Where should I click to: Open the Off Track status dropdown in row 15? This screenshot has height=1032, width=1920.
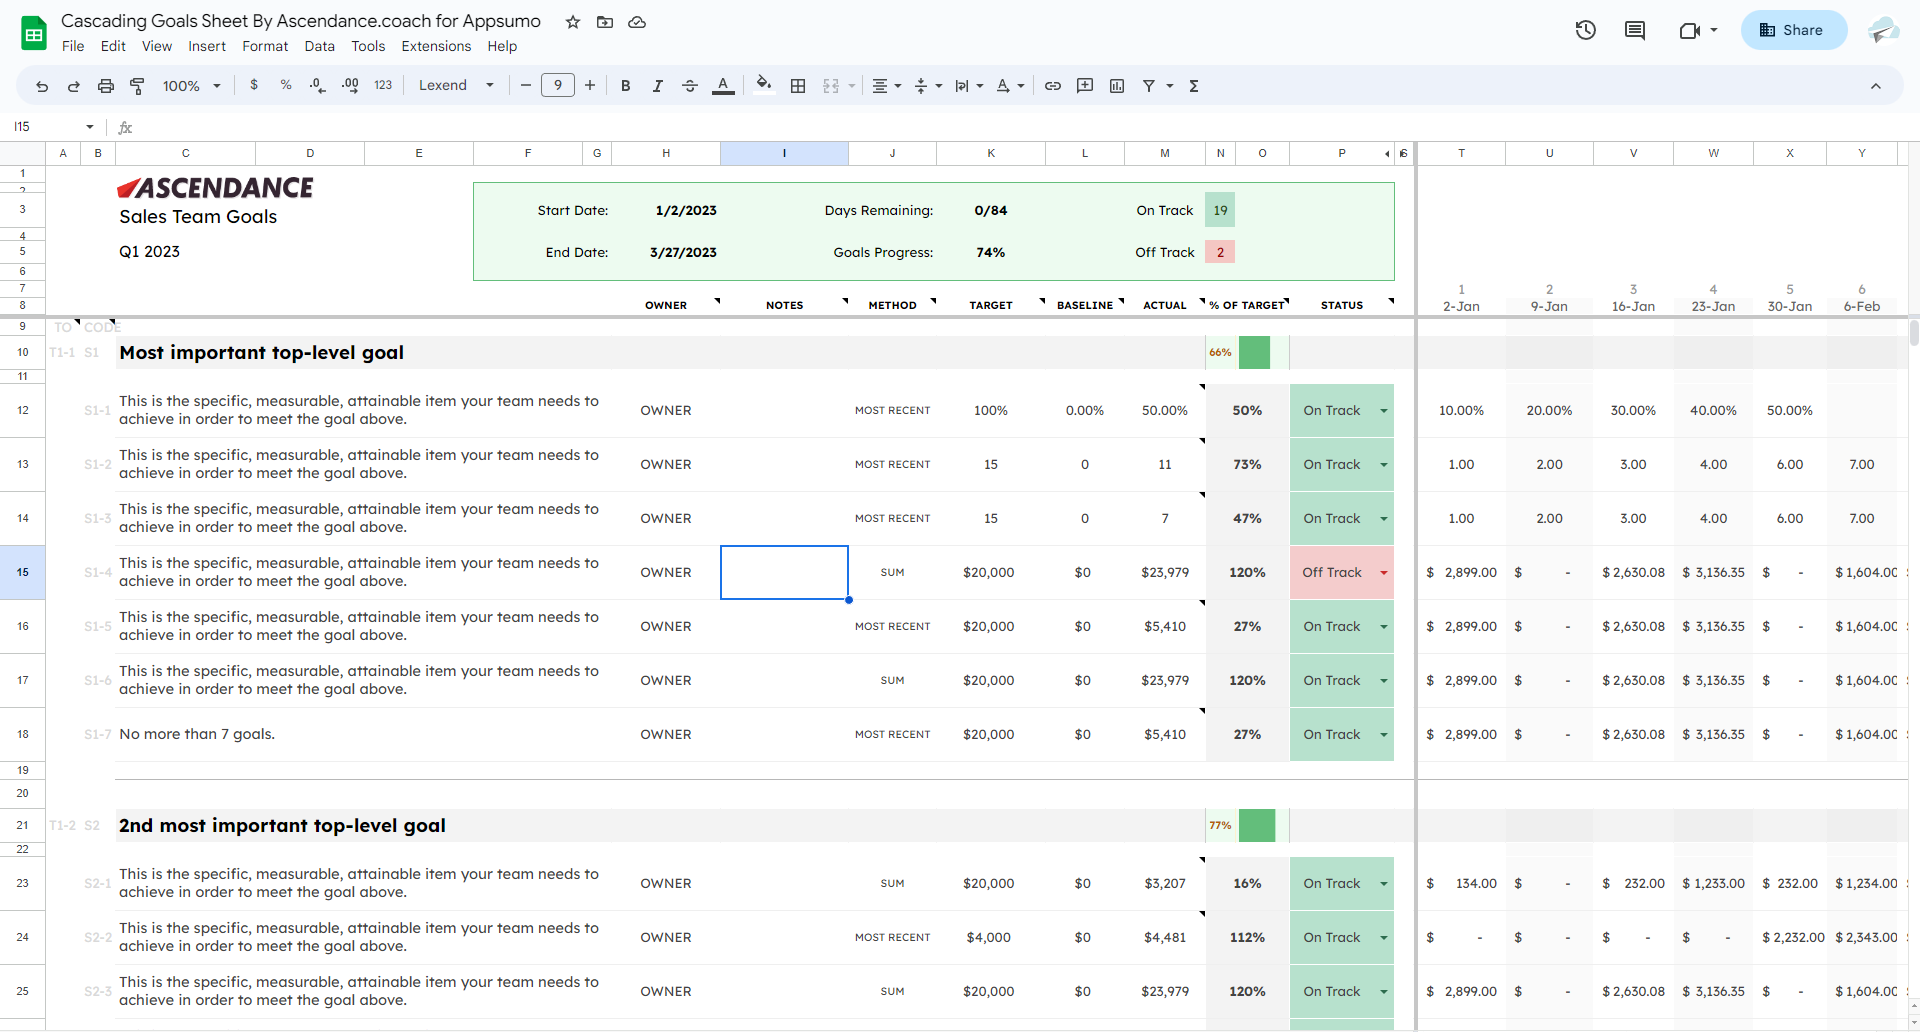(1384, 573)
